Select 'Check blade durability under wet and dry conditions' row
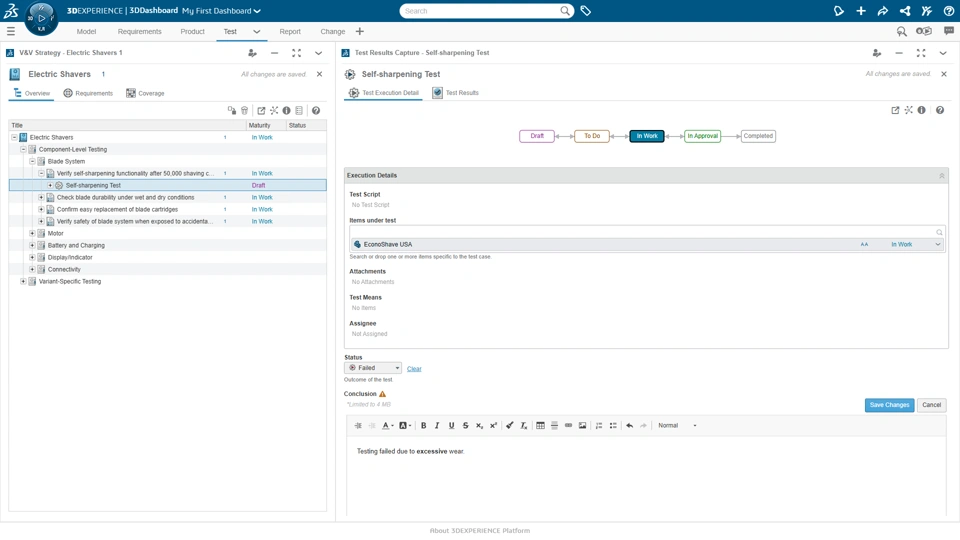 [167, 197]
